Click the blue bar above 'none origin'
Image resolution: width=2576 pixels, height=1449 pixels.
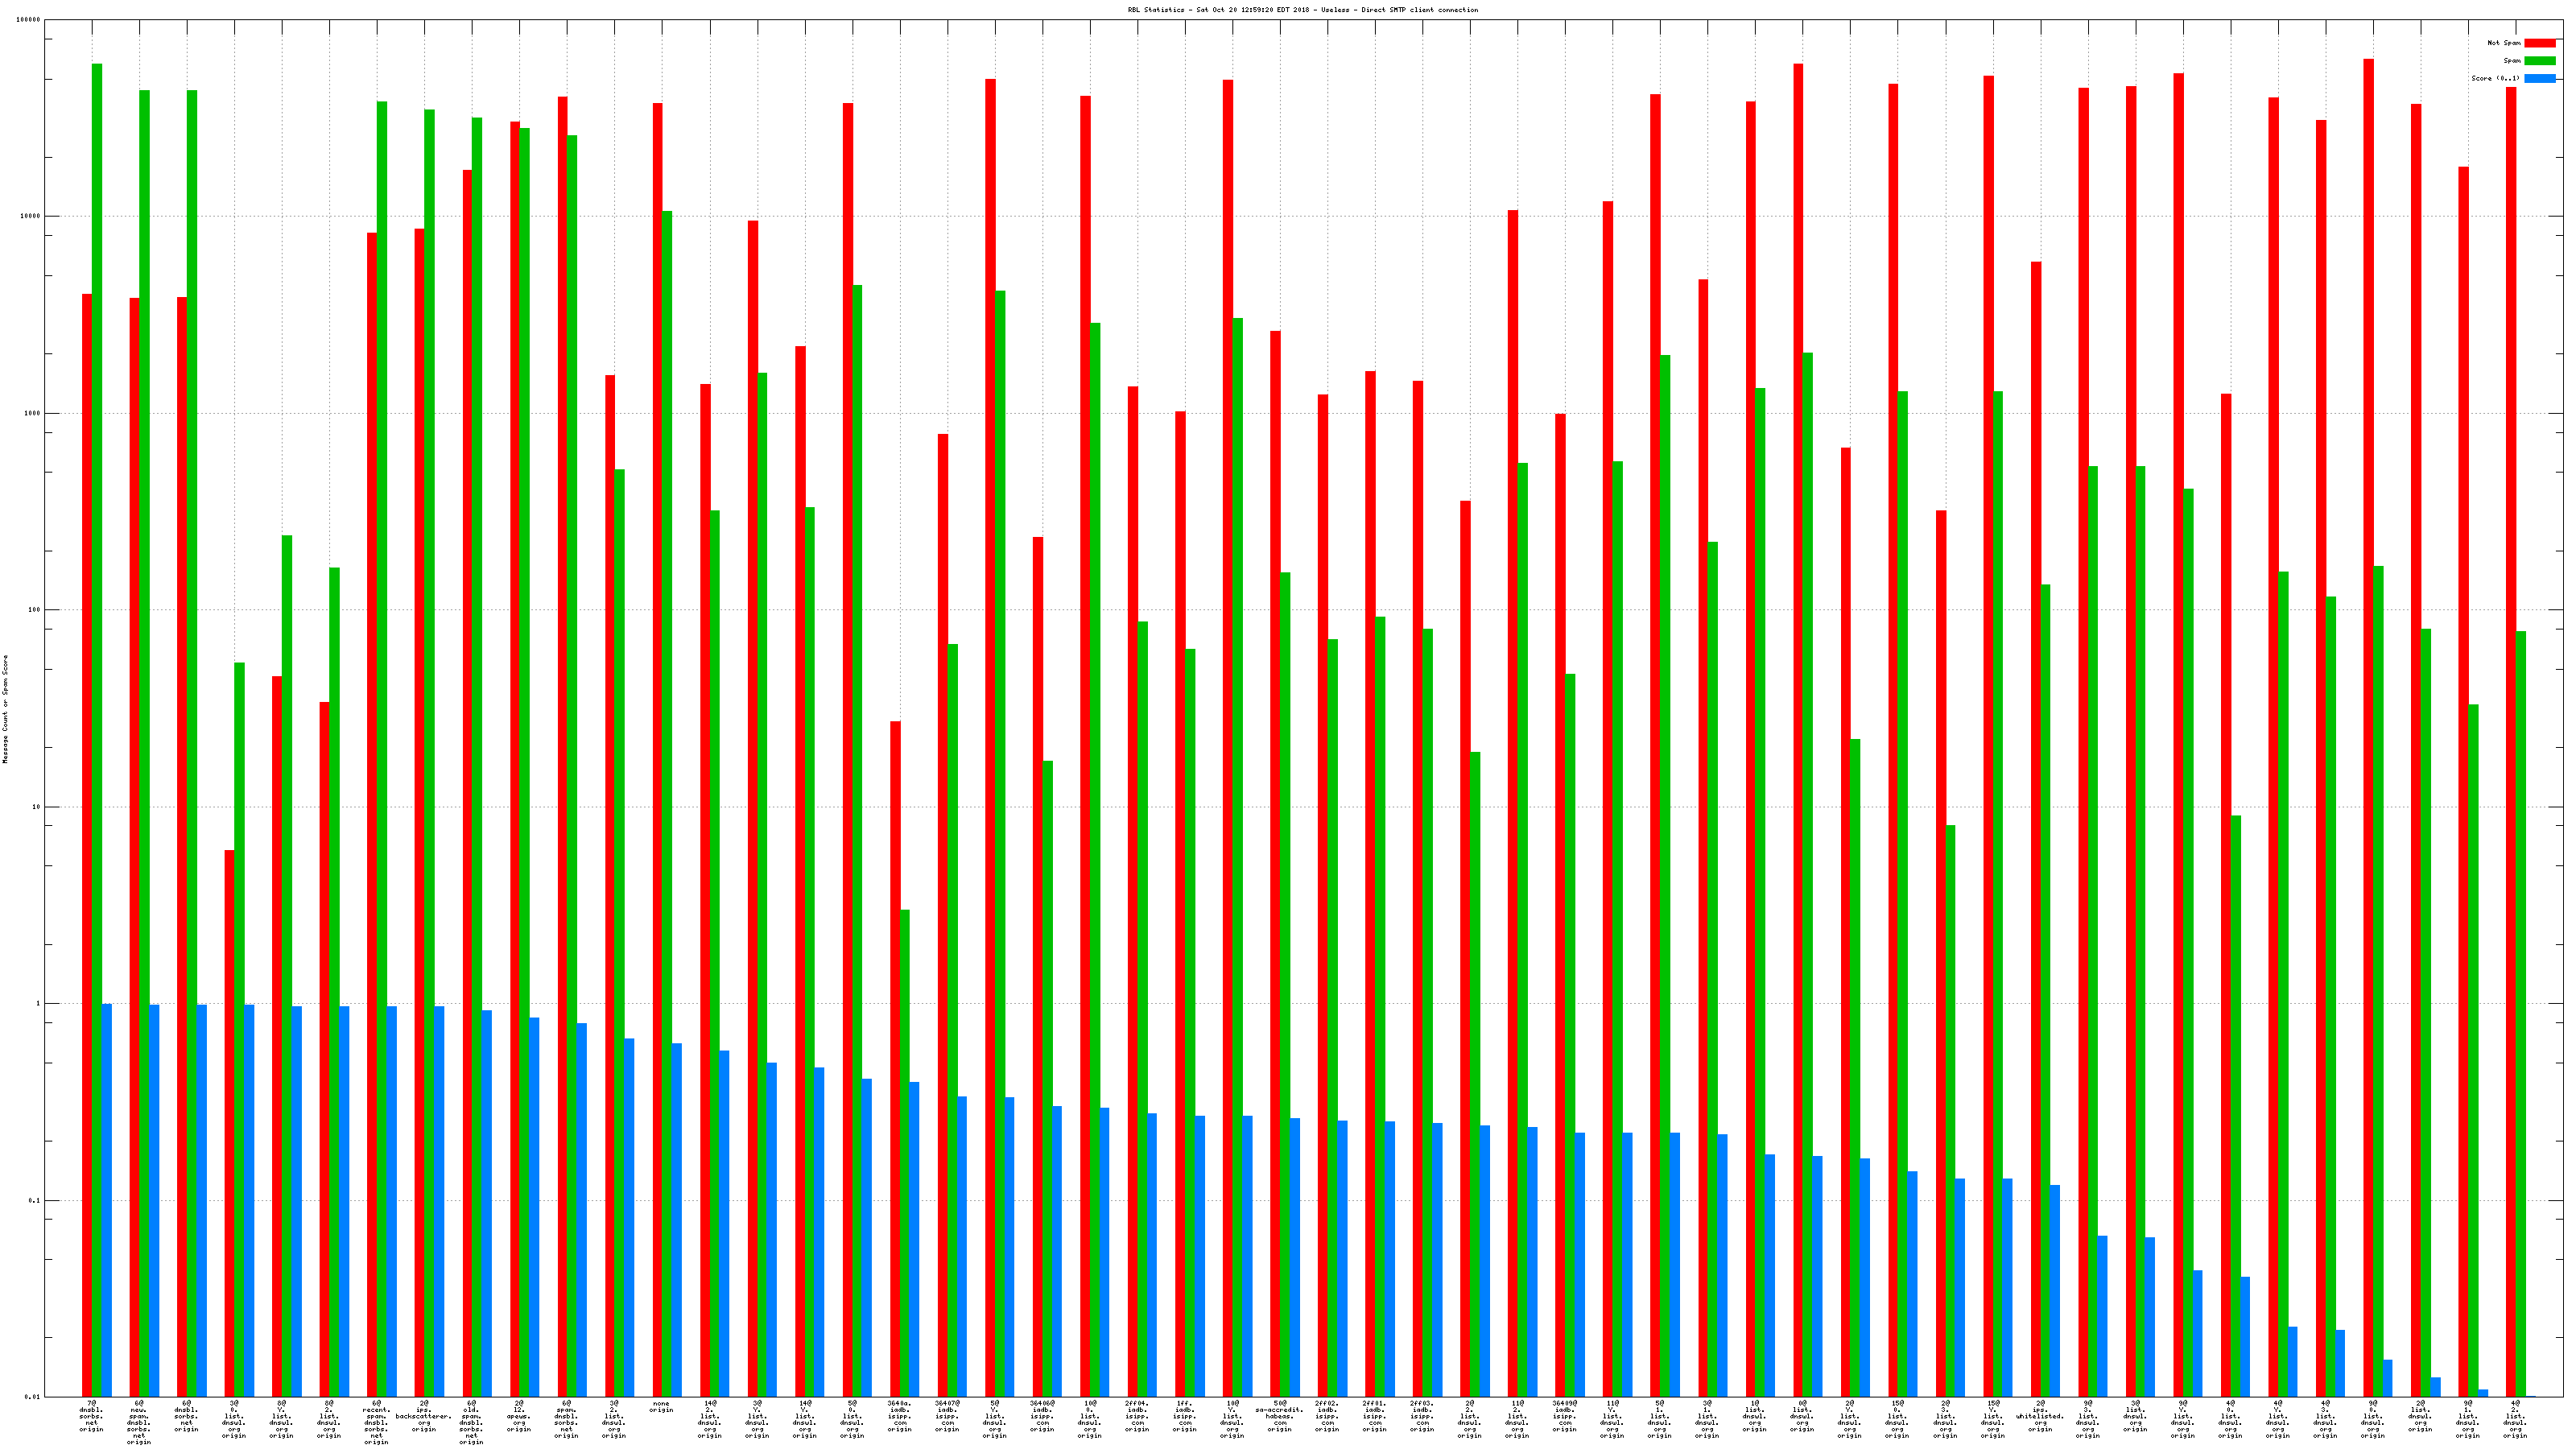coord(677,1220)
